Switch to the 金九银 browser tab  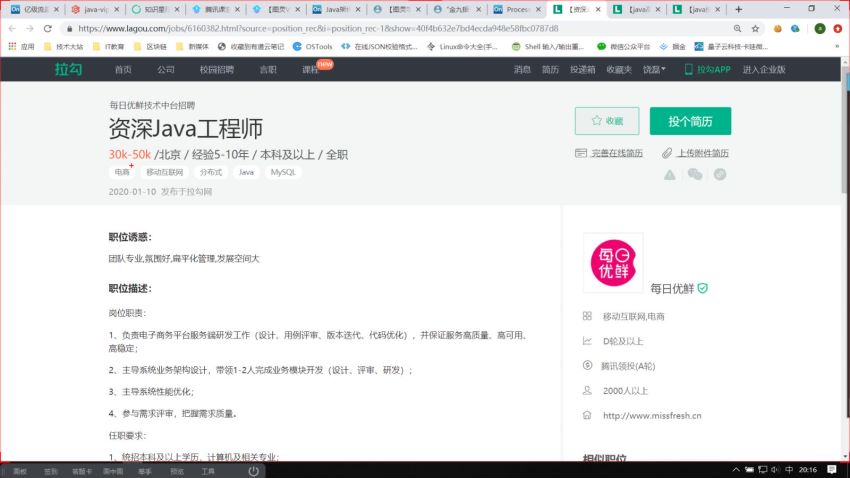456,9
